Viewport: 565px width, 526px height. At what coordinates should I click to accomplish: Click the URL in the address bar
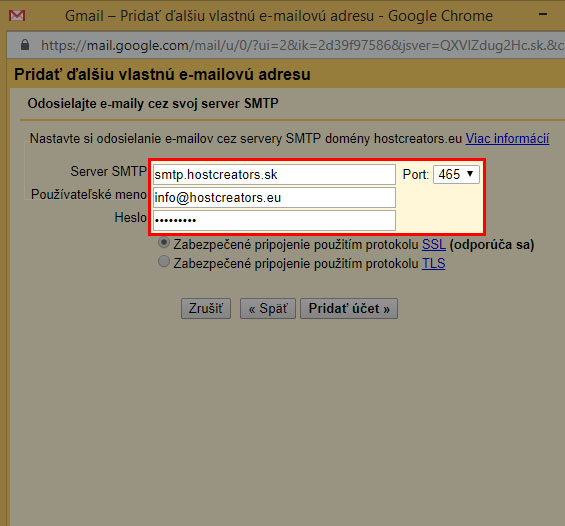click(x=303, y=45)
